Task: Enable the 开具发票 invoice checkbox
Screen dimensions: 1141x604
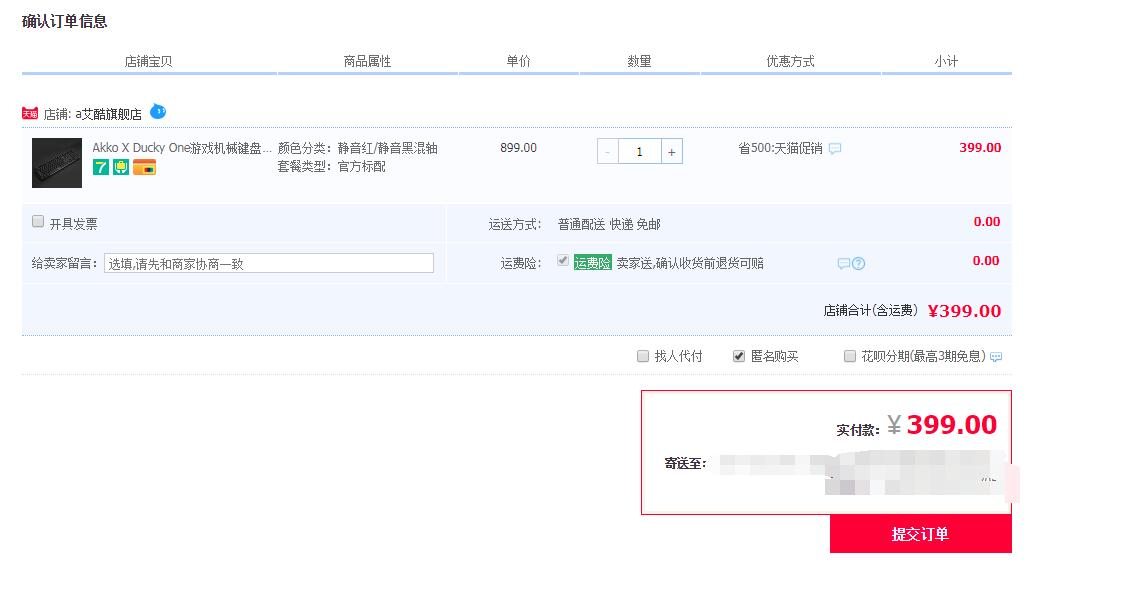Action: [x=38, y=221]
